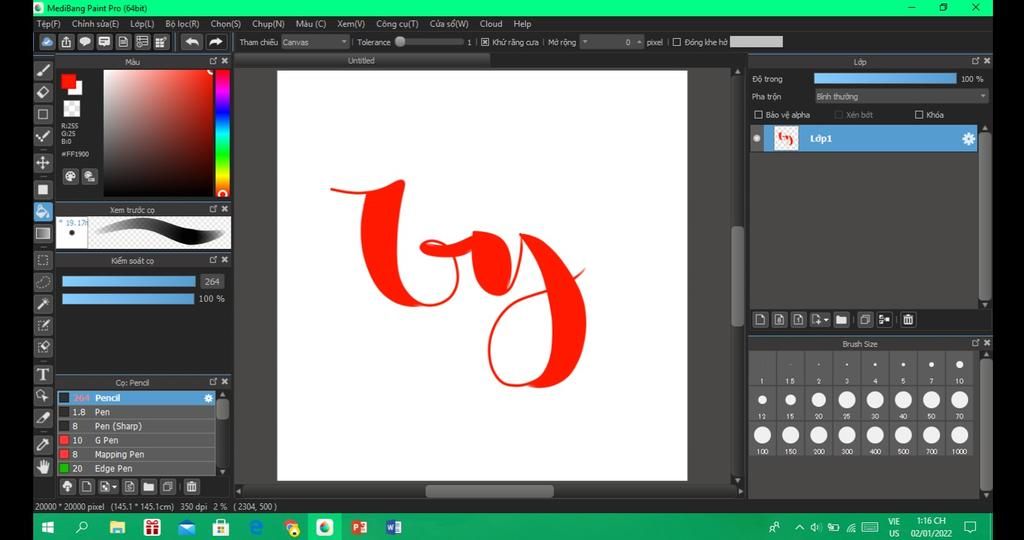
Task: Click the Lớp1 layer thumbnail
Action: point(786,138)
